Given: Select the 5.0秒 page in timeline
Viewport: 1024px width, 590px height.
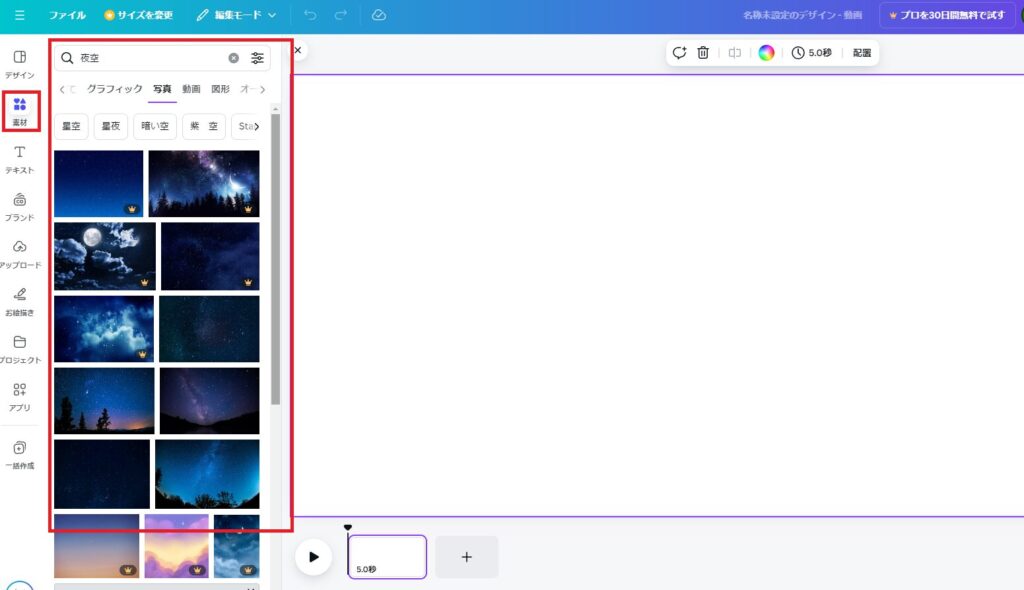Looking at the screenshot, I should point(387,557).
